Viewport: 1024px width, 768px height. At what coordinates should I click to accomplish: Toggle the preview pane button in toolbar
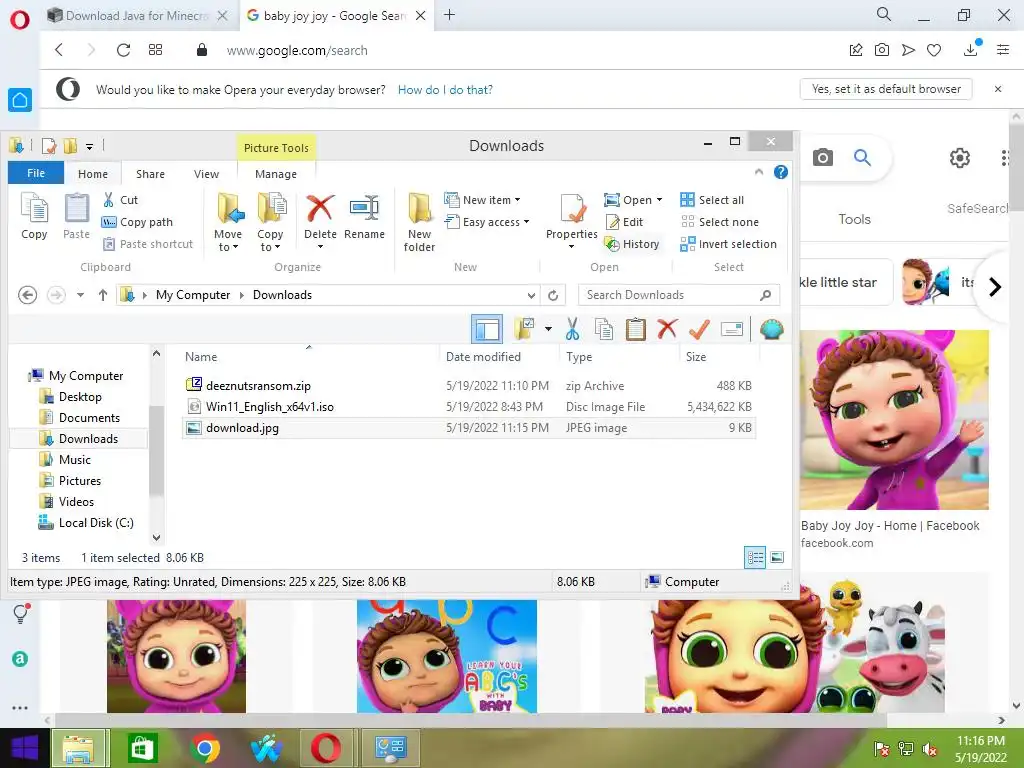point(487,329)
